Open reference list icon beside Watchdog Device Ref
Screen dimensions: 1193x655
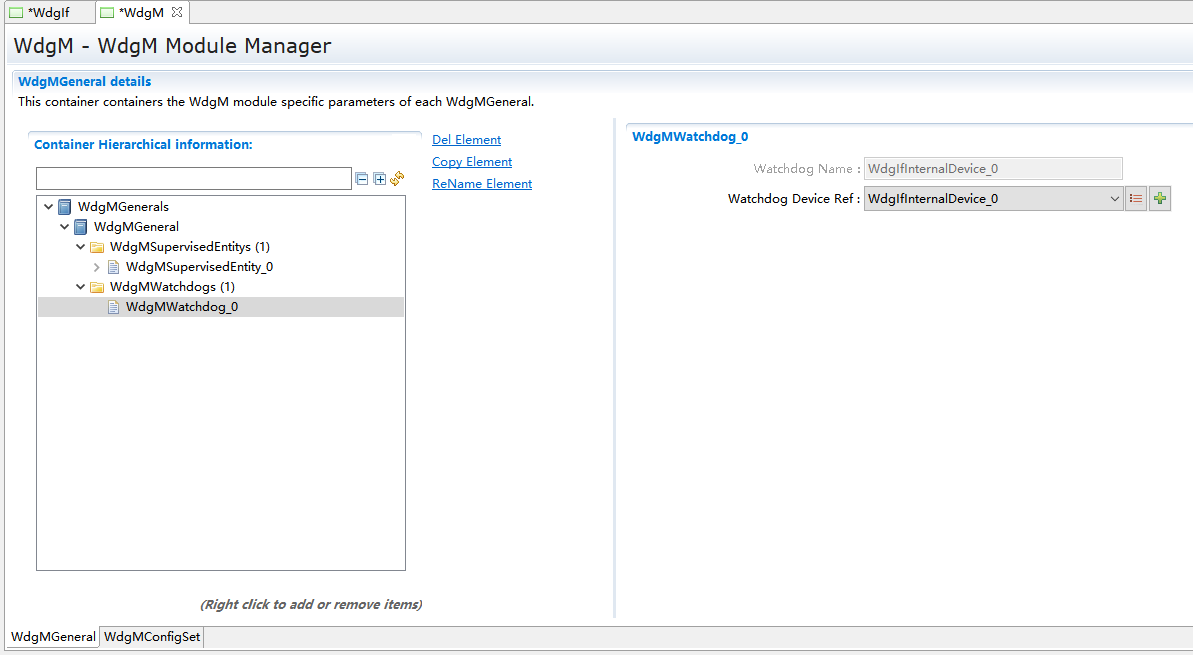coord(1136,199)
